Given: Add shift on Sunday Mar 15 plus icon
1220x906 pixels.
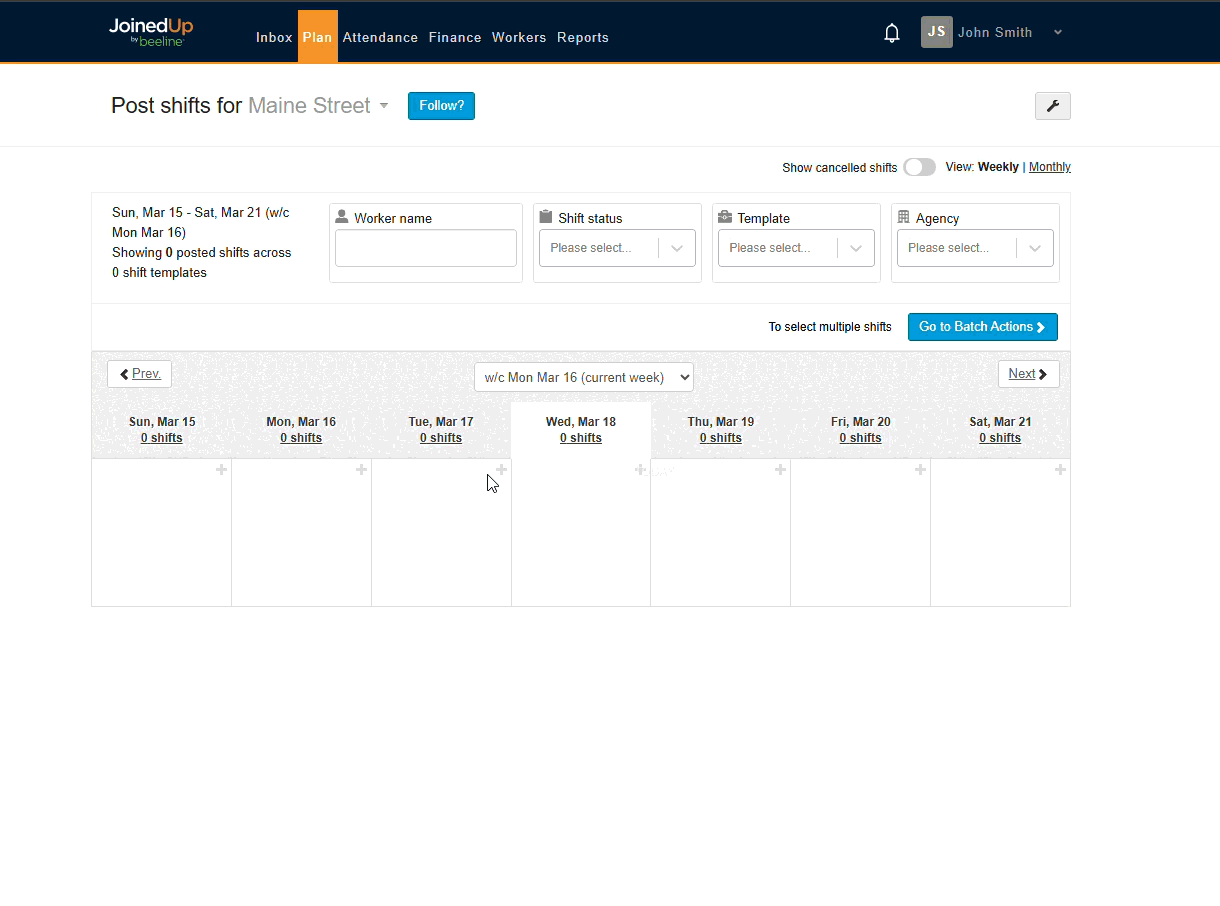Looking at the screenshot, I should 221,470.
